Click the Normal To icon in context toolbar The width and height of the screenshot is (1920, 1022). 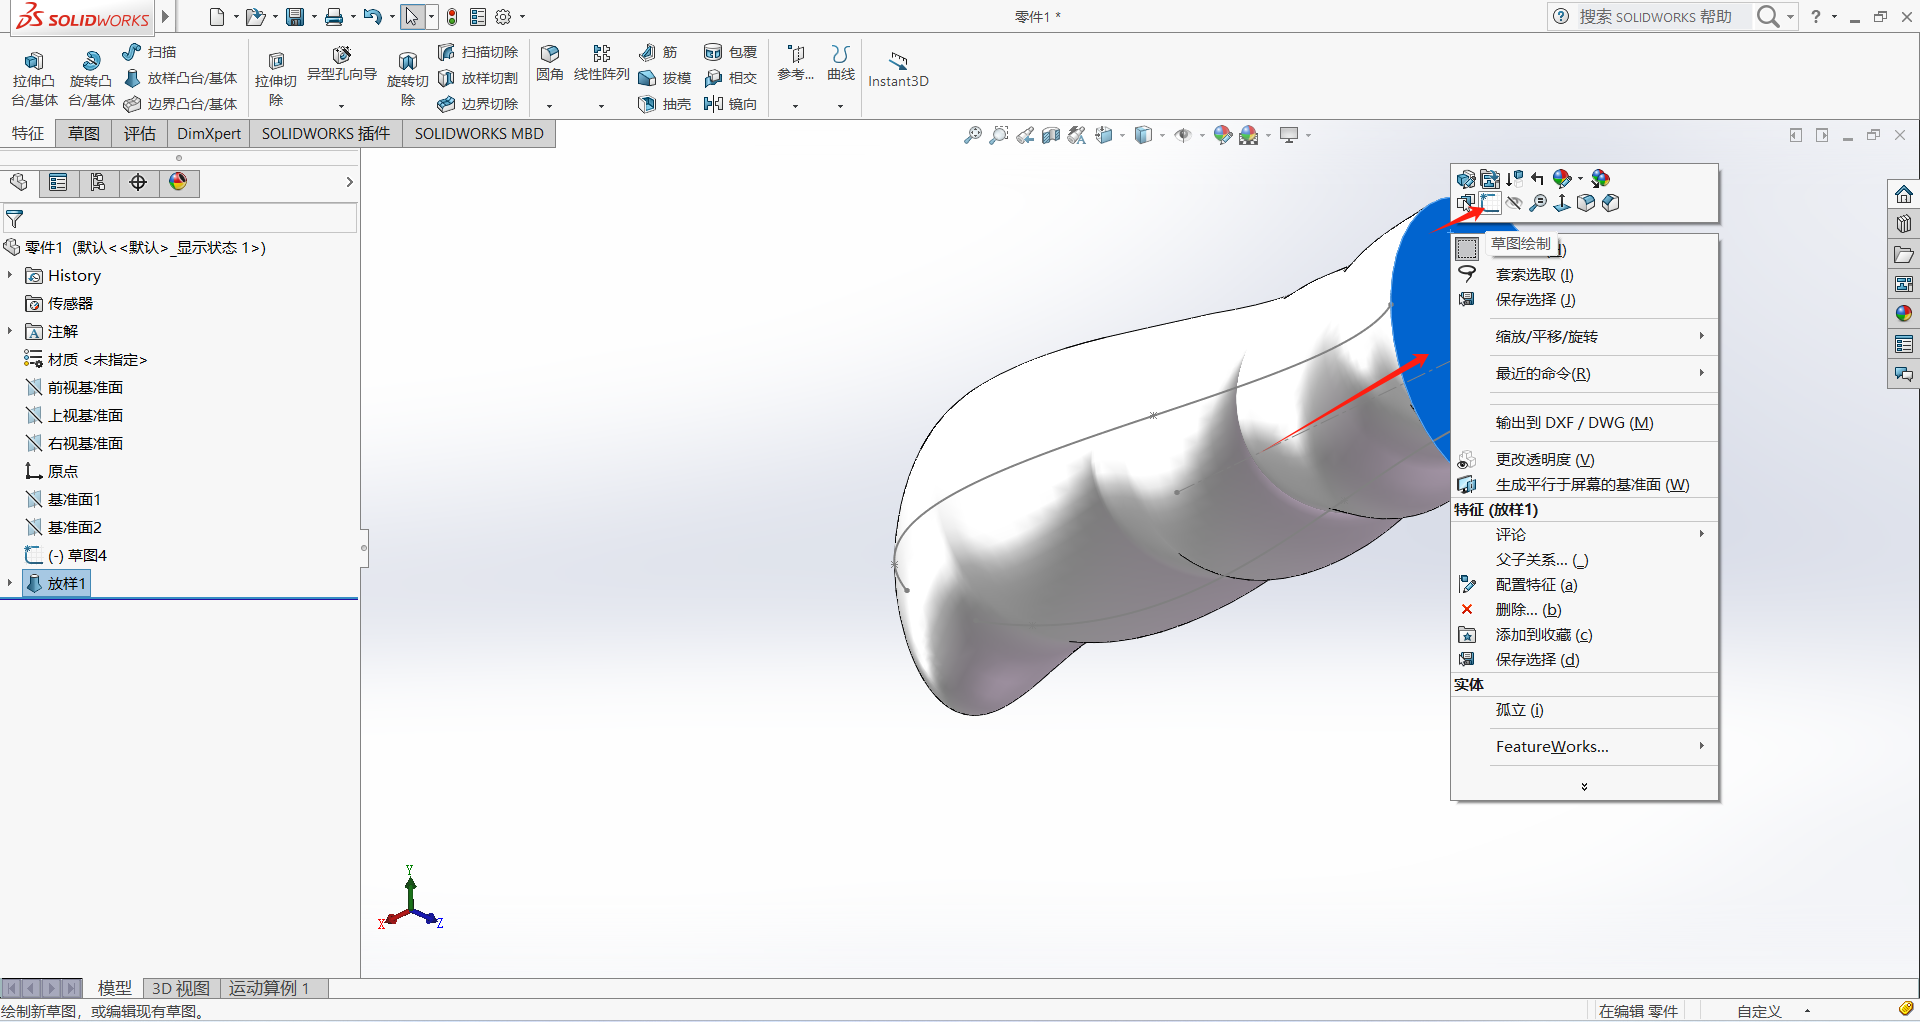click(1562, 203)
